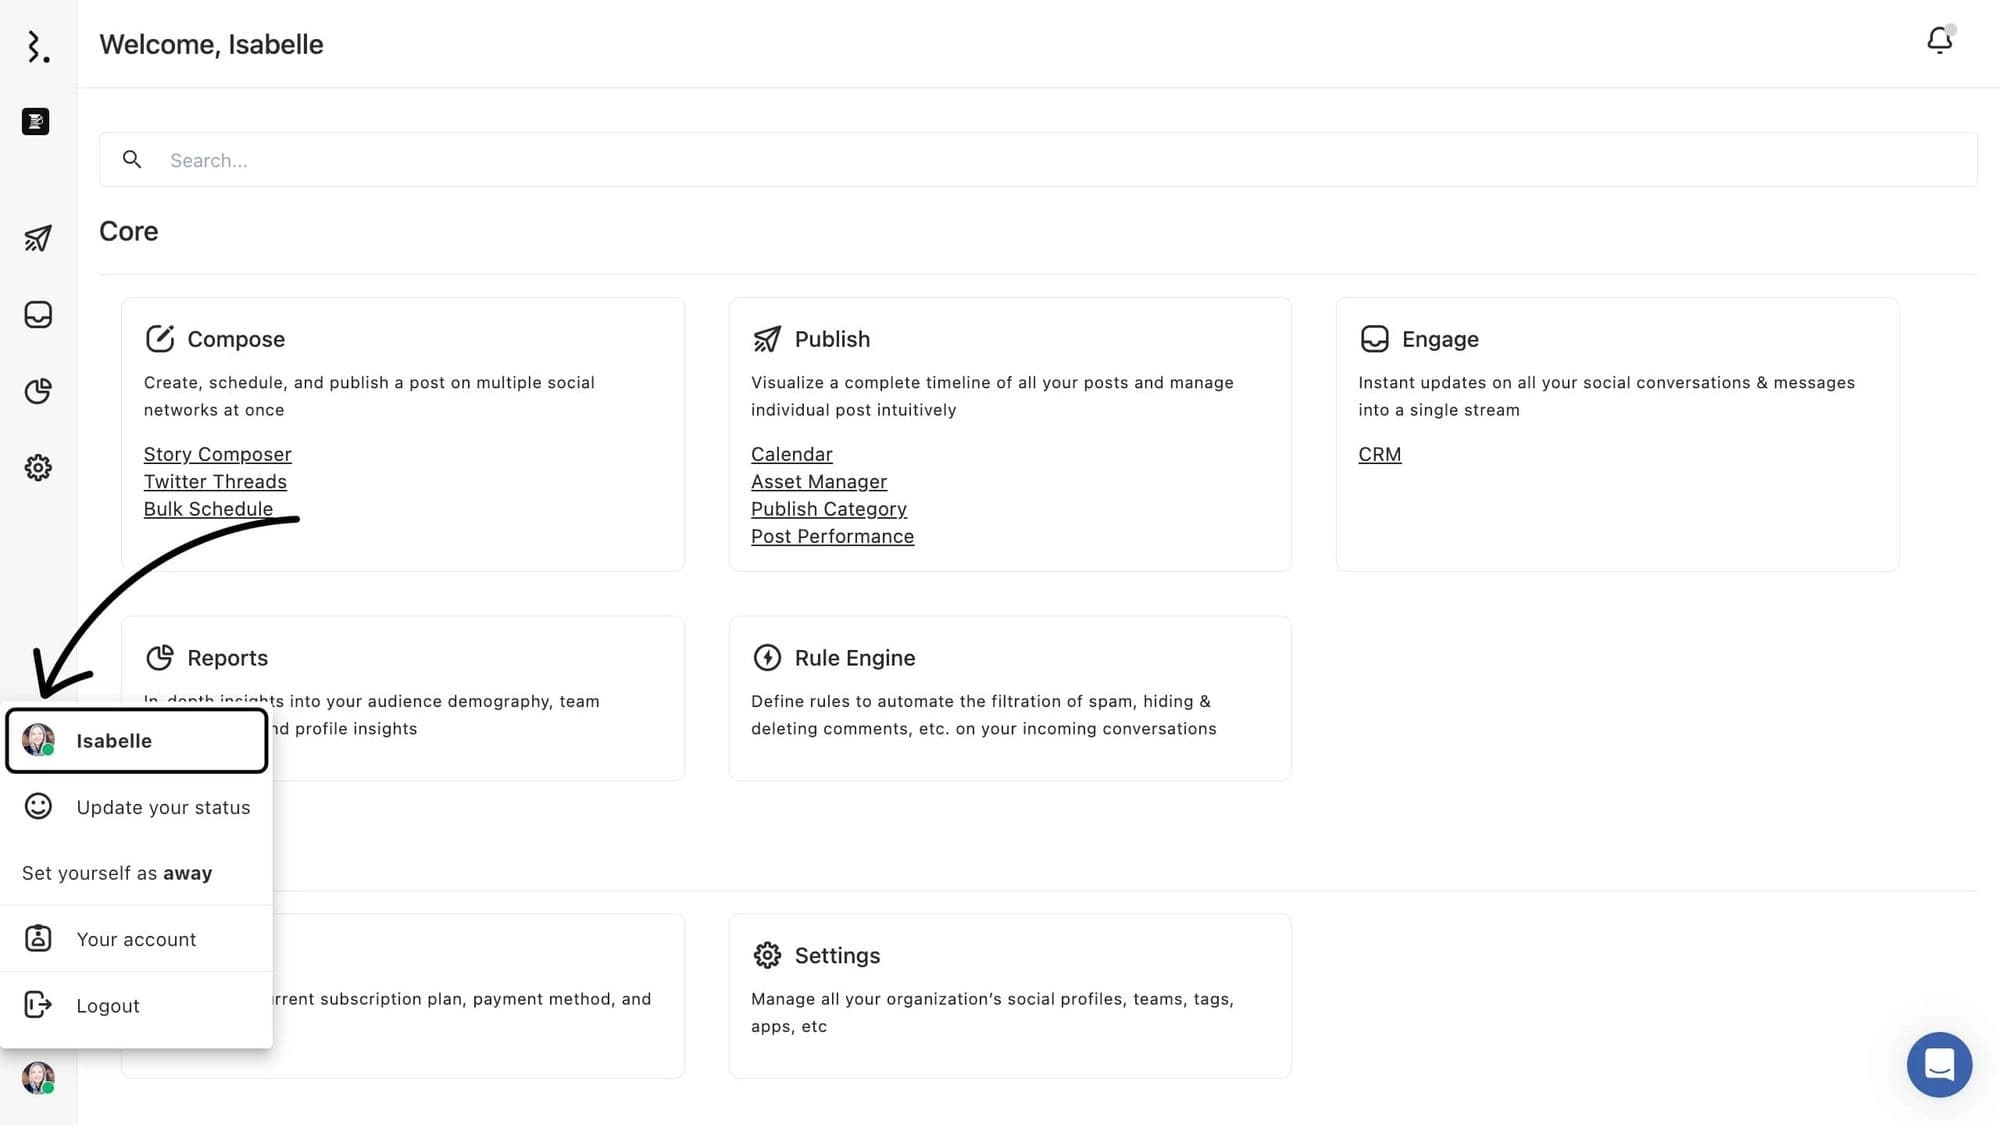Click the Twitter Threads link

click(x=216, y=481)
